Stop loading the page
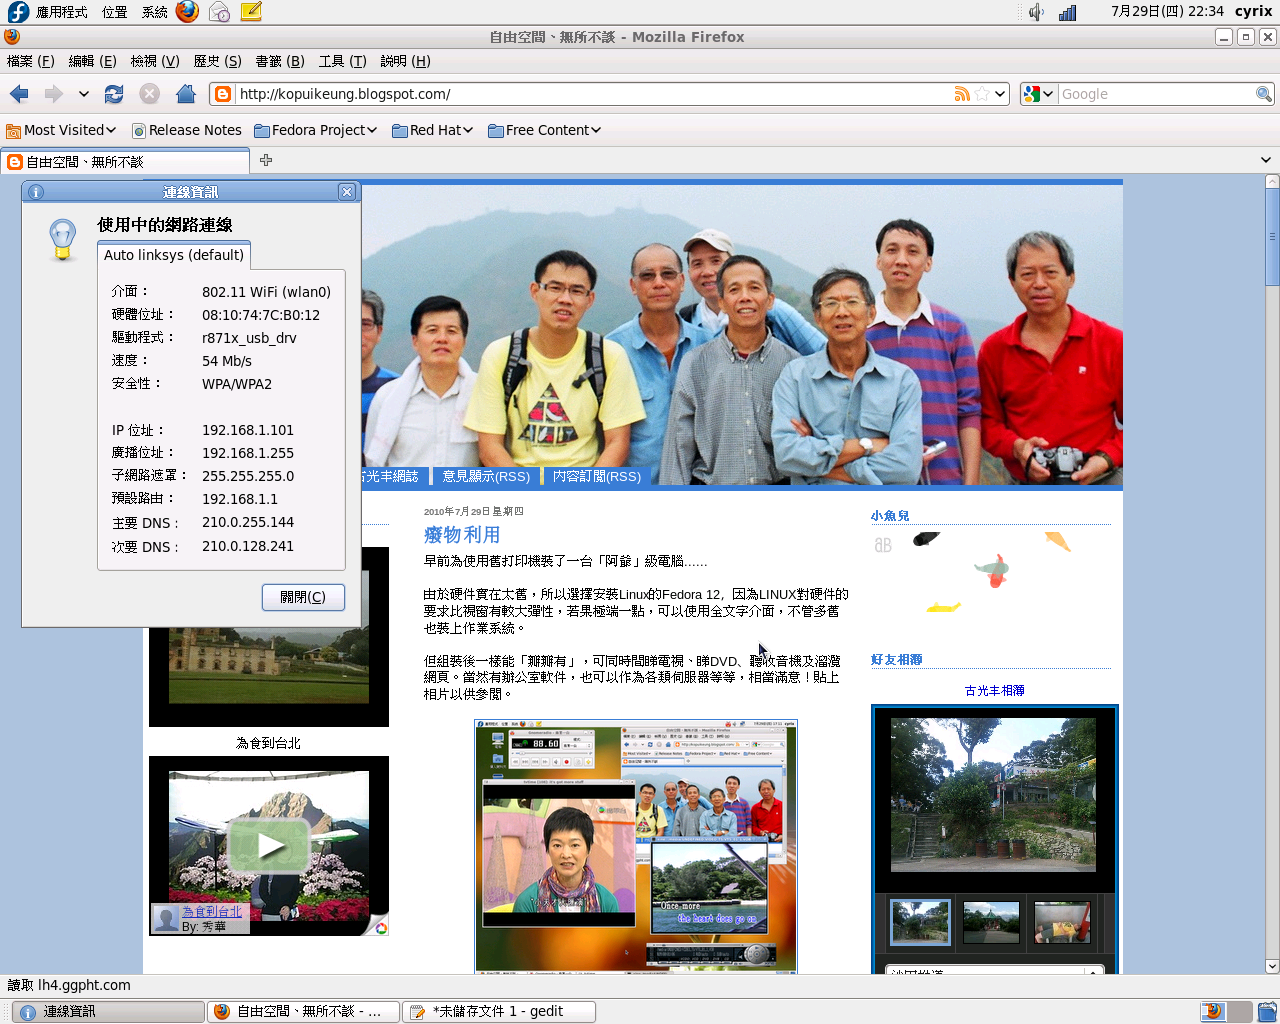1280x1024 pixels. [x=150, y=94]
